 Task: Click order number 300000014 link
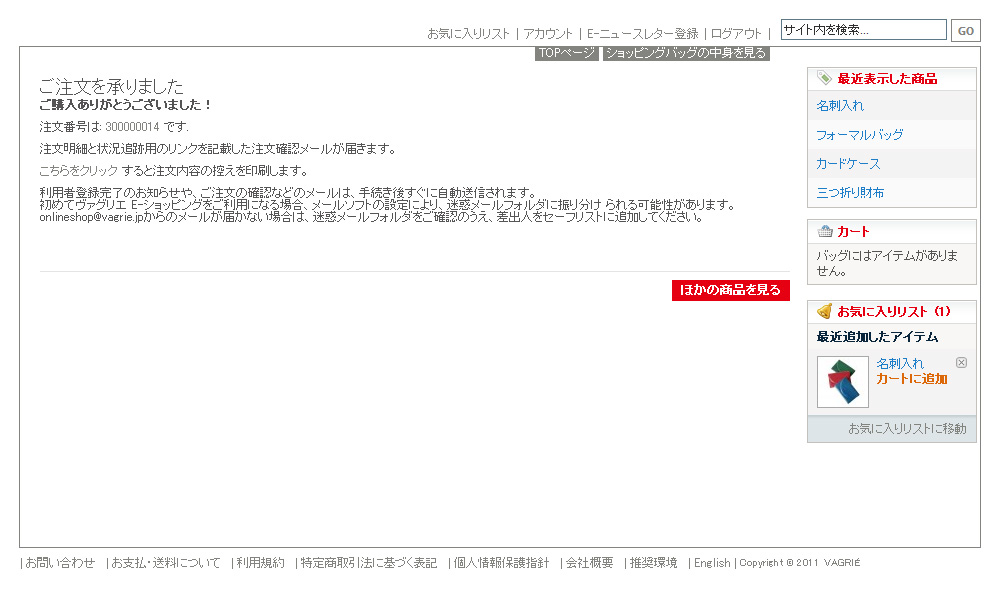coord(132,127)
